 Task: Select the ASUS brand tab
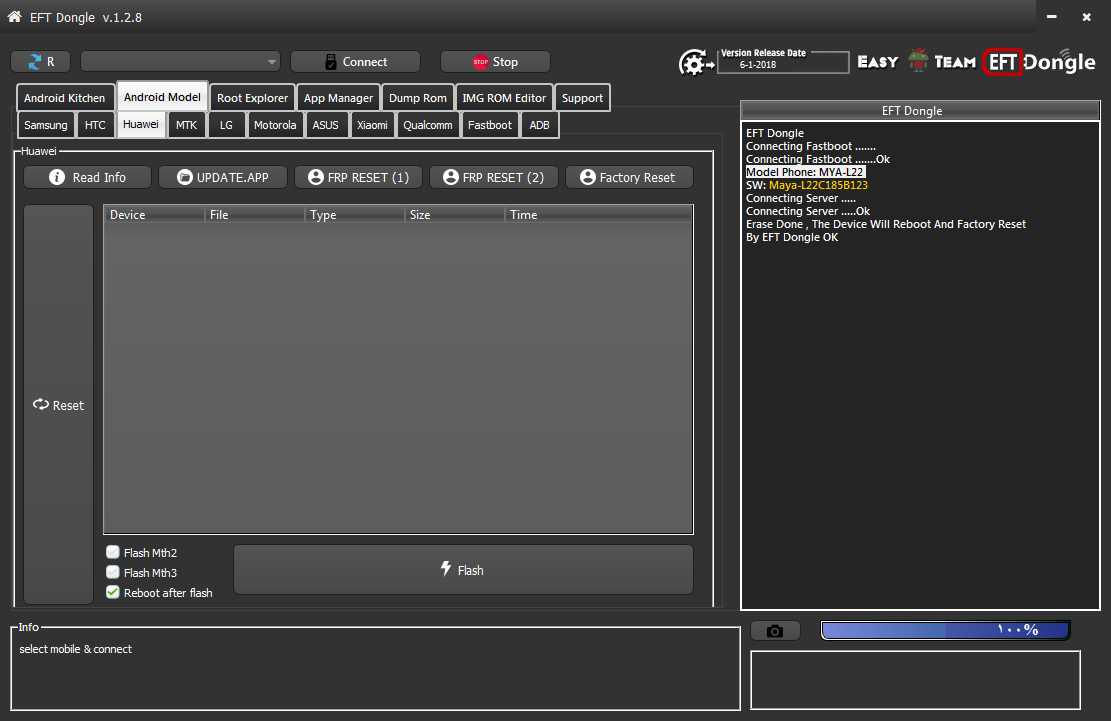click(325, 125)
